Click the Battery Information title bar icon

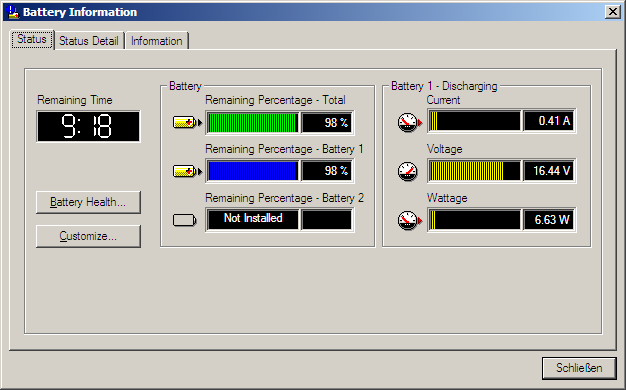13,12
